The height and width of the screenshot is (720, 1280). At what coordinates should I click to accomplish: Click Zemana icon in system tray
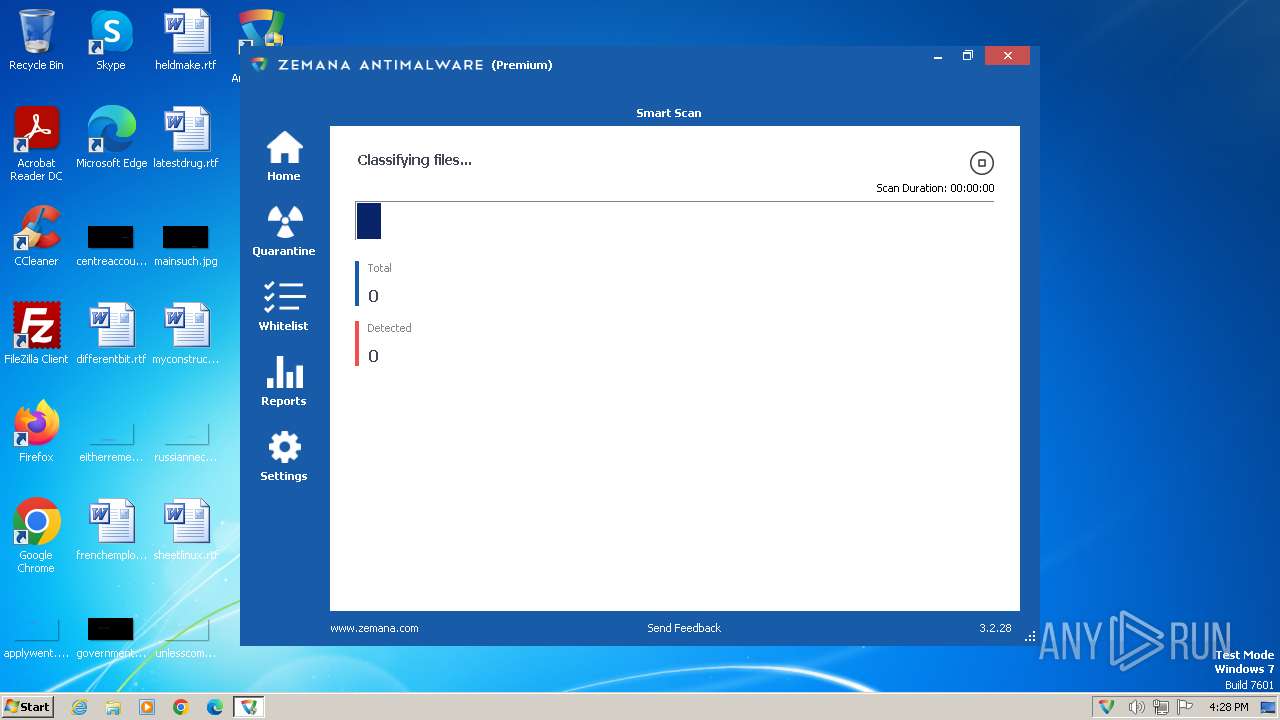pos(1107,707)
